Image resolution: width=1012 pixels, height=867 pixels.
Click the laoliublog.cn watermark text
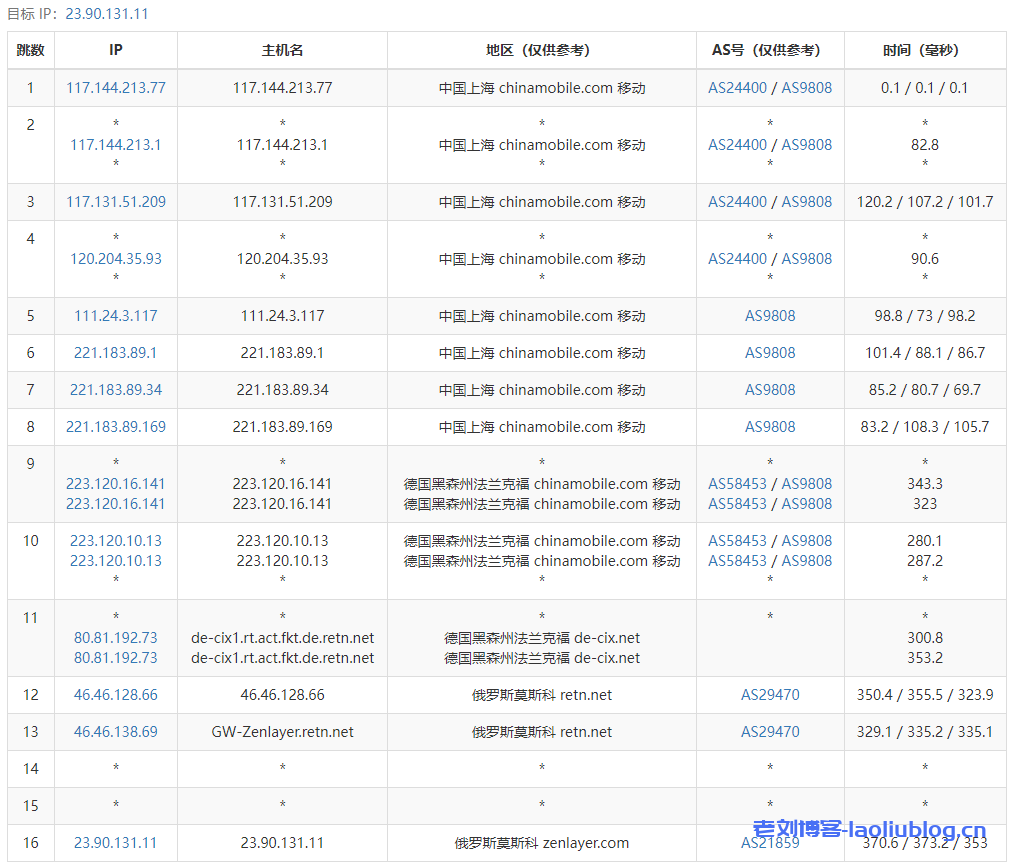(x=868, y=831)
